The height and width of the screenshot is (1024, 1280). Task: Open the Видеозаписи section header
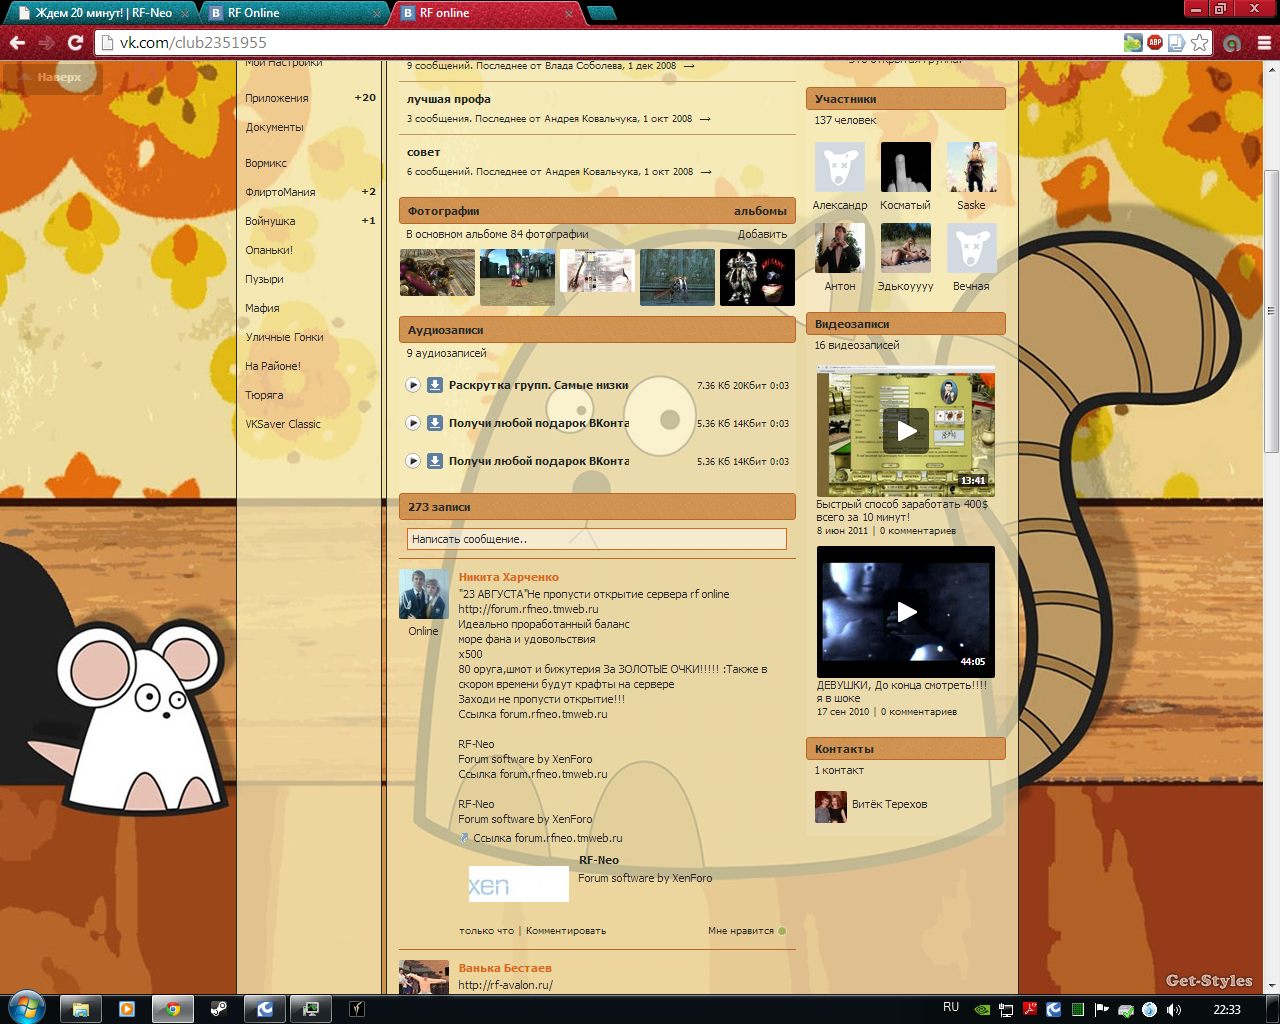(x=906, y=324)
